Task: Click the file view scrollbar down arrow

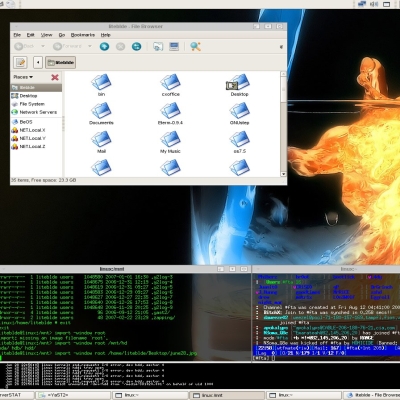Action: coord(283,174)
